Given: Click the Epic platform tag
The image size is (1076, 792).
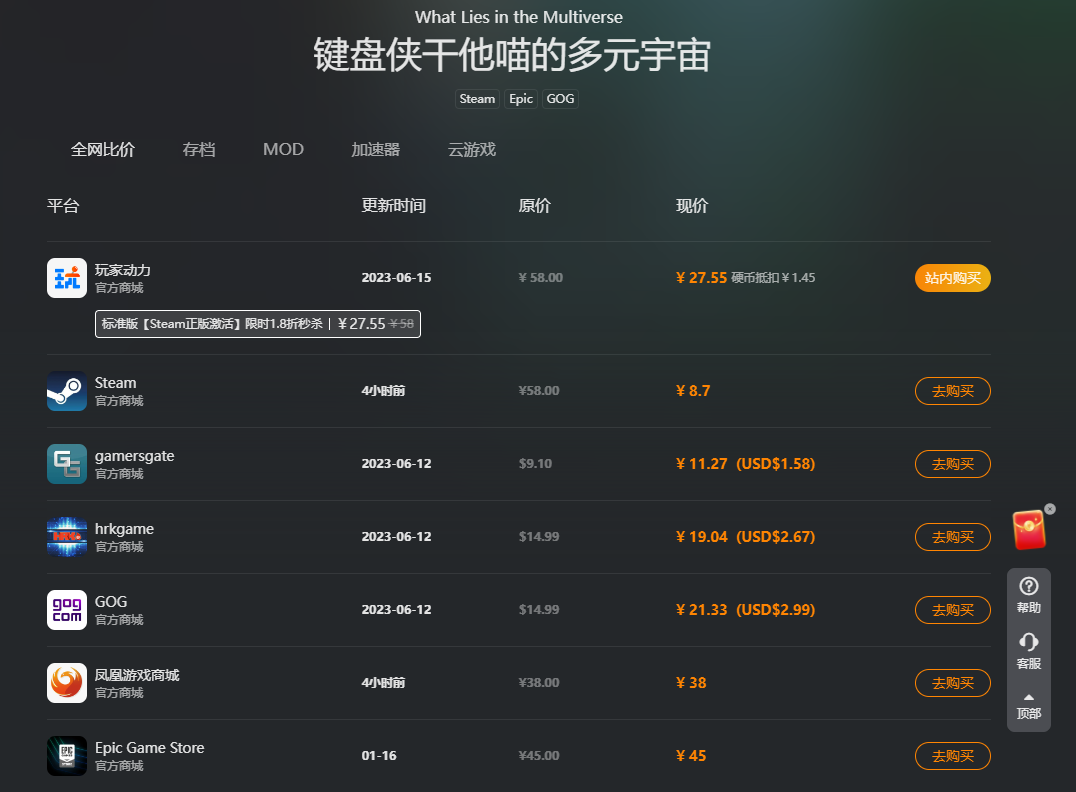Looking at the screenshot, I should [x=521, y=99].
